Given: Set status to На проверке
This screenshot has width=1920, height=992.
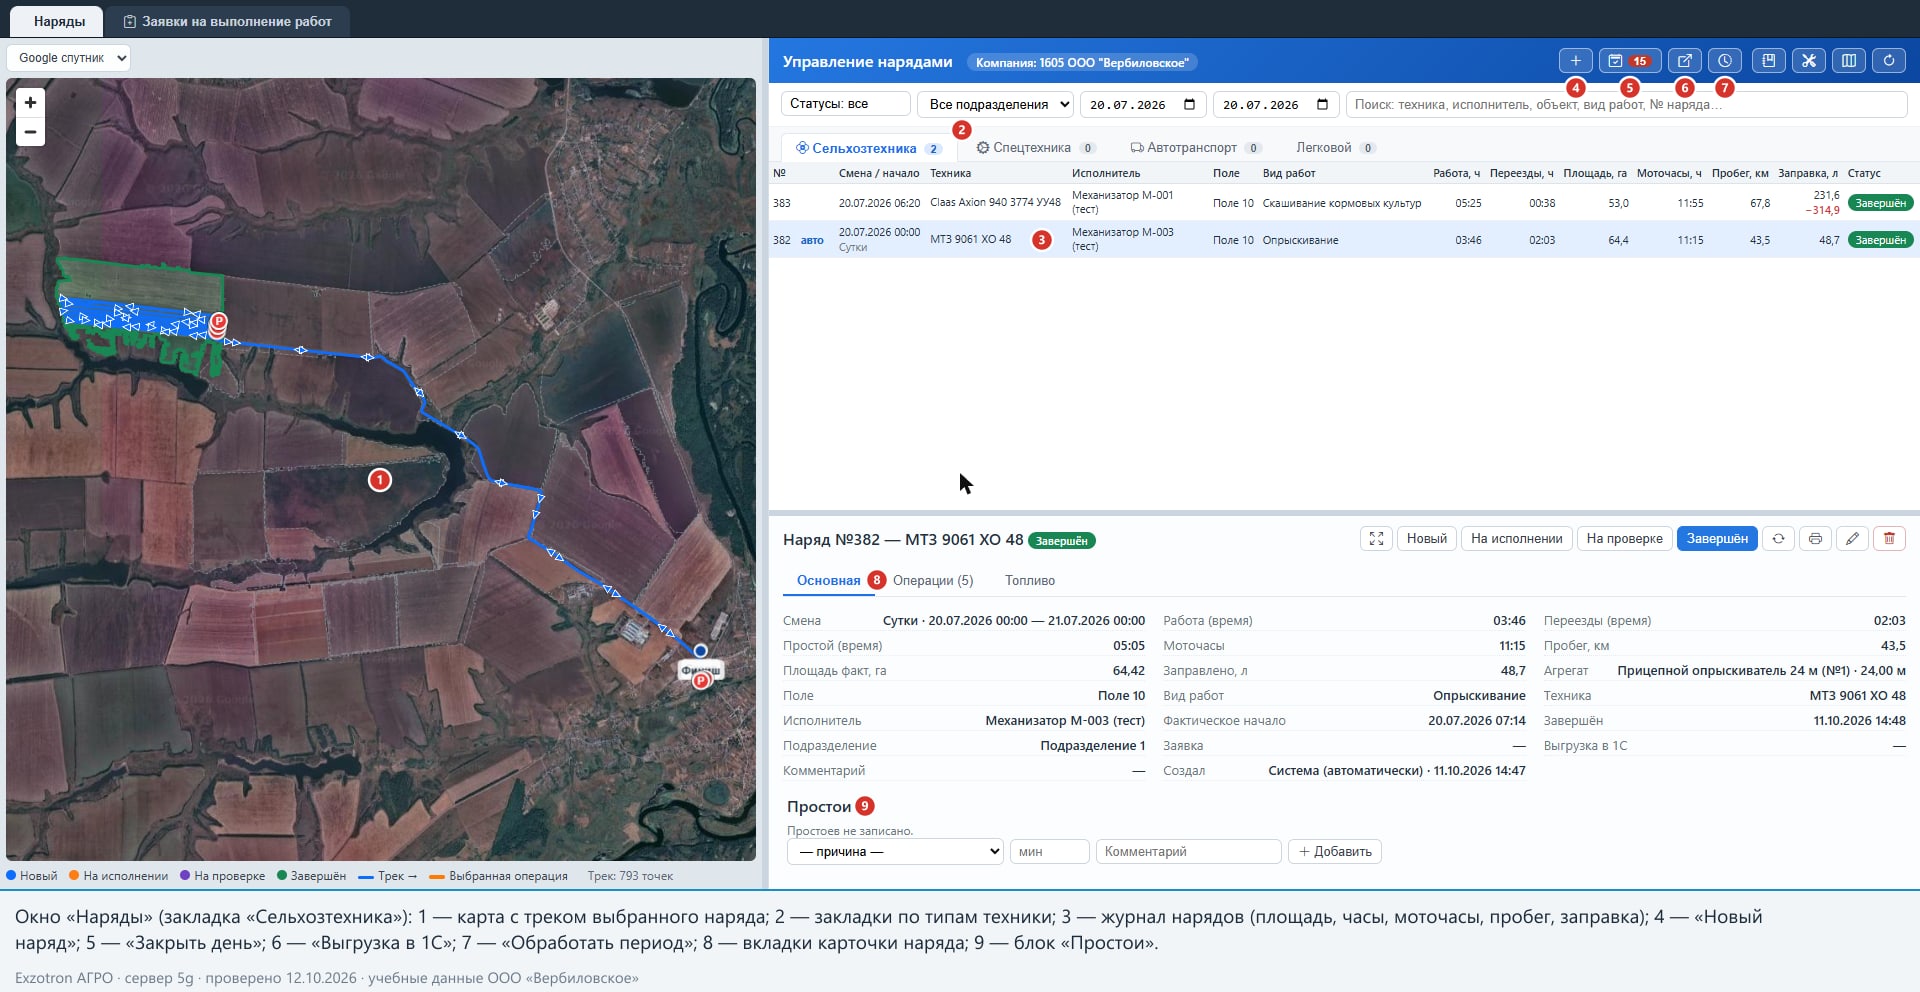Looking at the screenshot, I should pyautogui.click(x=1624, y=539).
